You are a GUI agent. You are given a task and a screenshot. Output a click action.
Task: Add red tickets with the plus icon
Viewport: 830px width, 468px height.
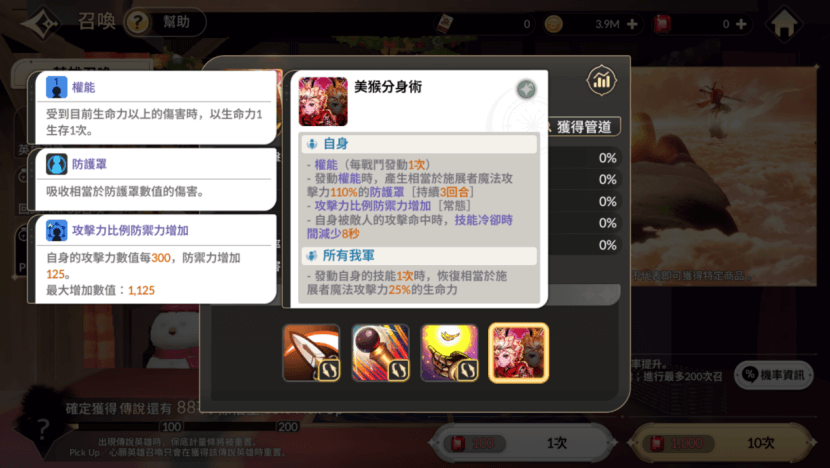click(x=741, y=24)
